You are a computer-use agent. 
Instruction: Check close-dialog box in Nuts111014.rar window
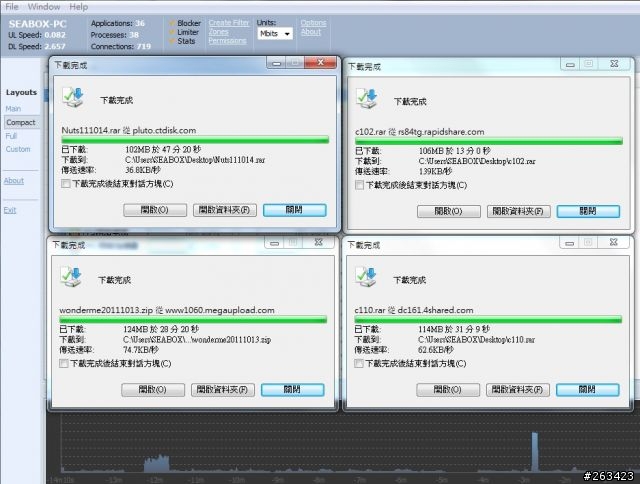(x=65, y=184)
